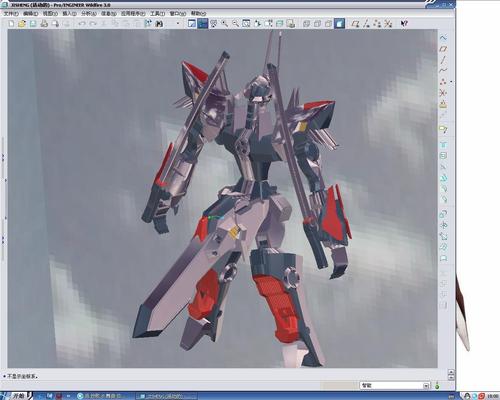
Task: Toggle datum points display
Action: pos(377,24)
